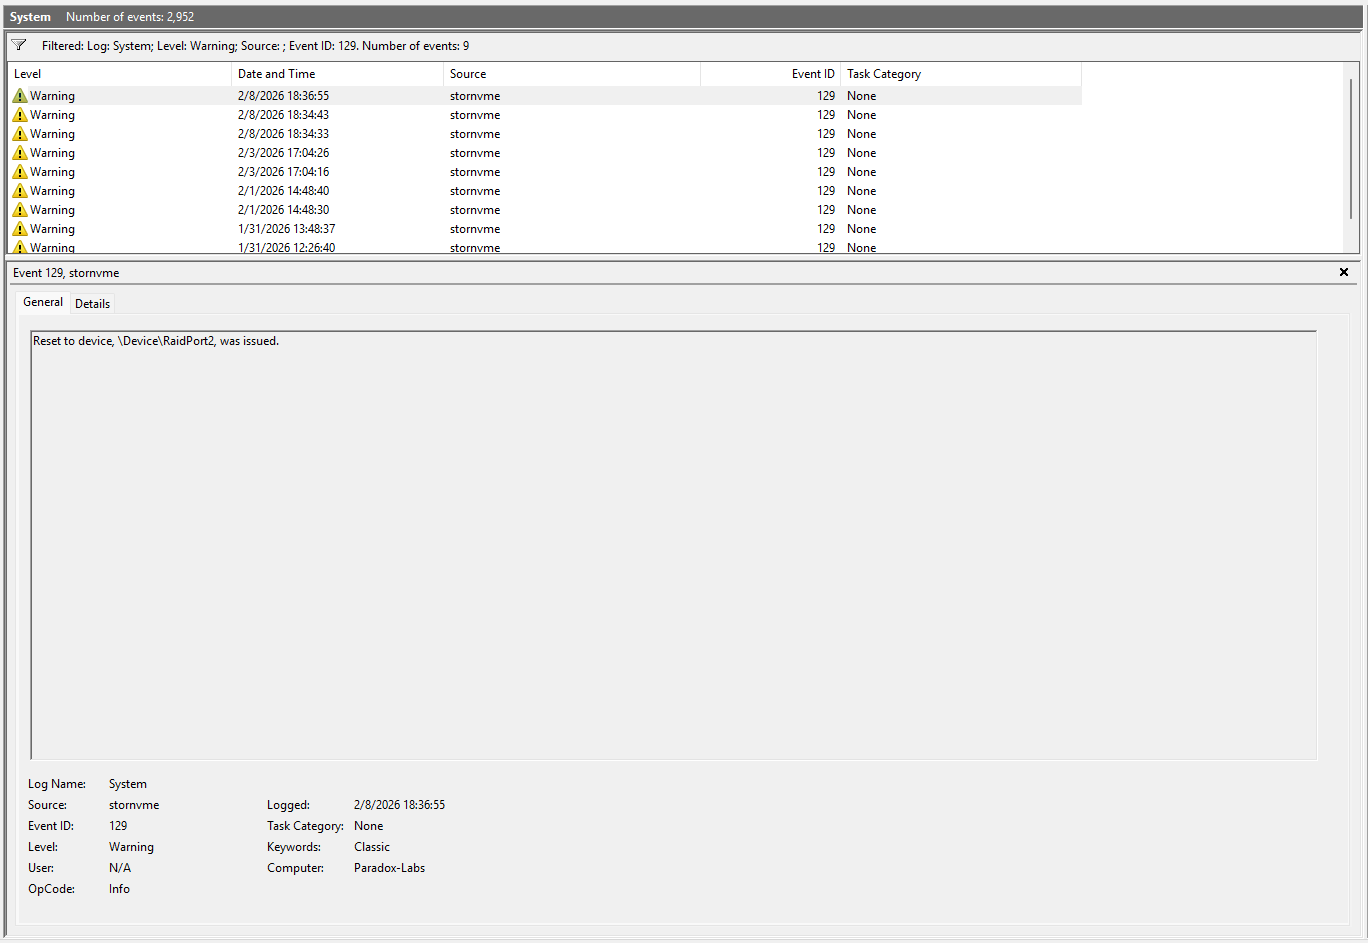Click the Task Category column header
1368x943 pixels.
tap(960, 74)
